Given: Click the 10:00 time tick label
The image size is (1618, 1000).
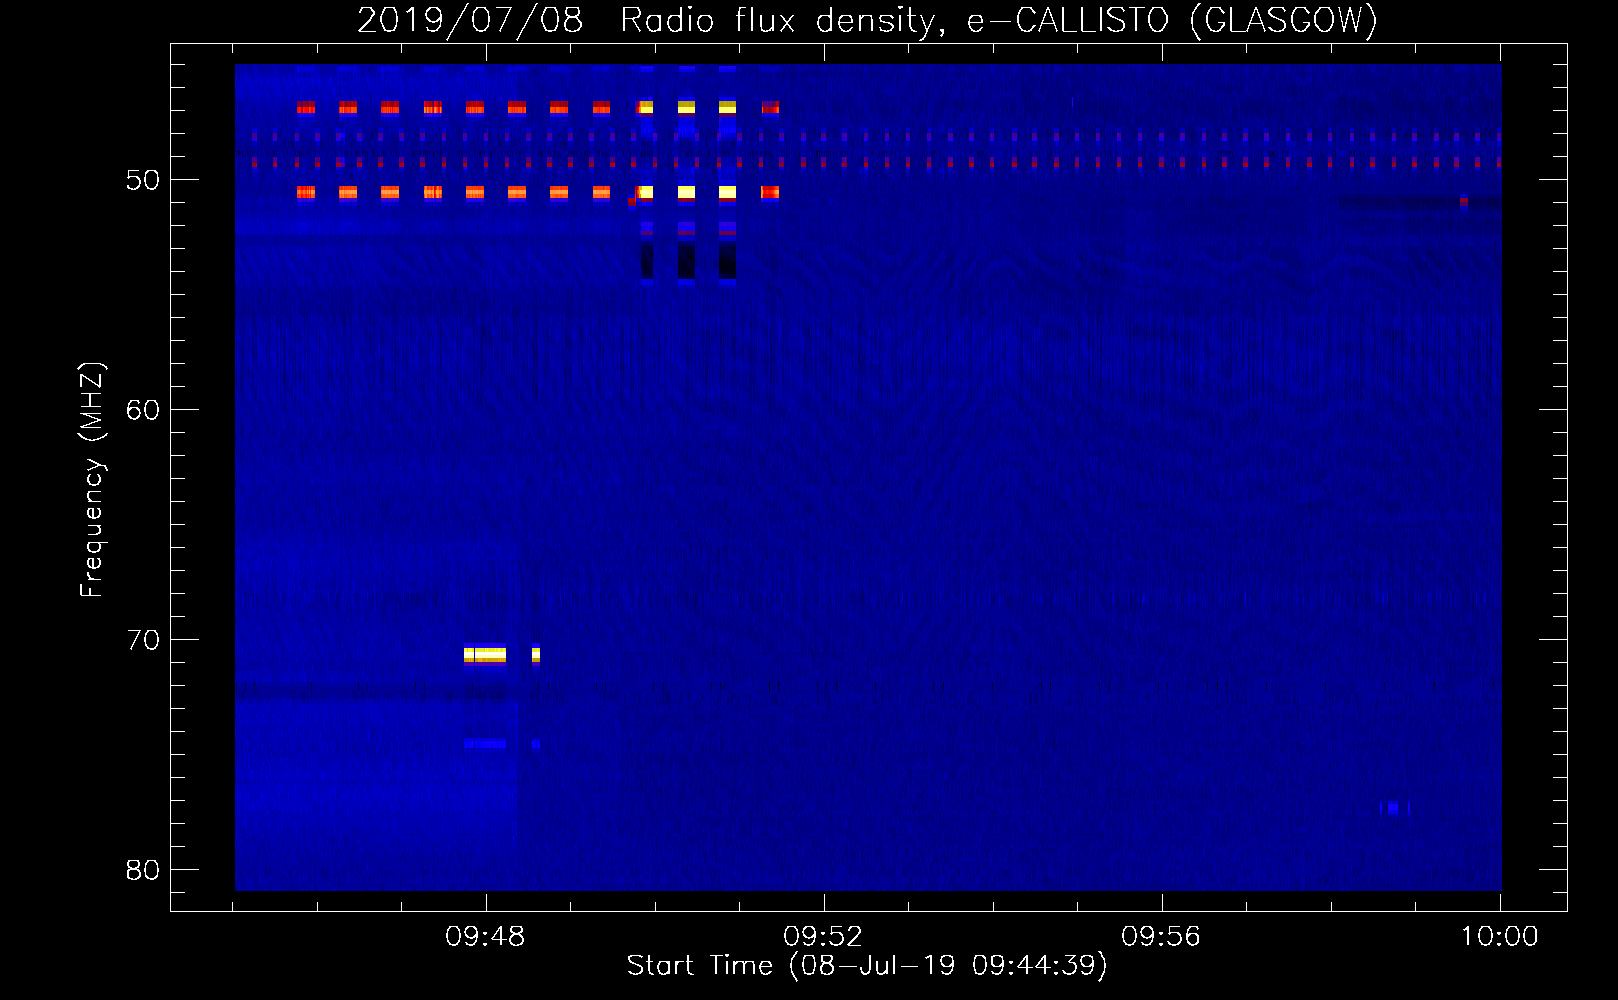Looking at the screenshot, I should pyautogui.click(x=1499, y=937).
